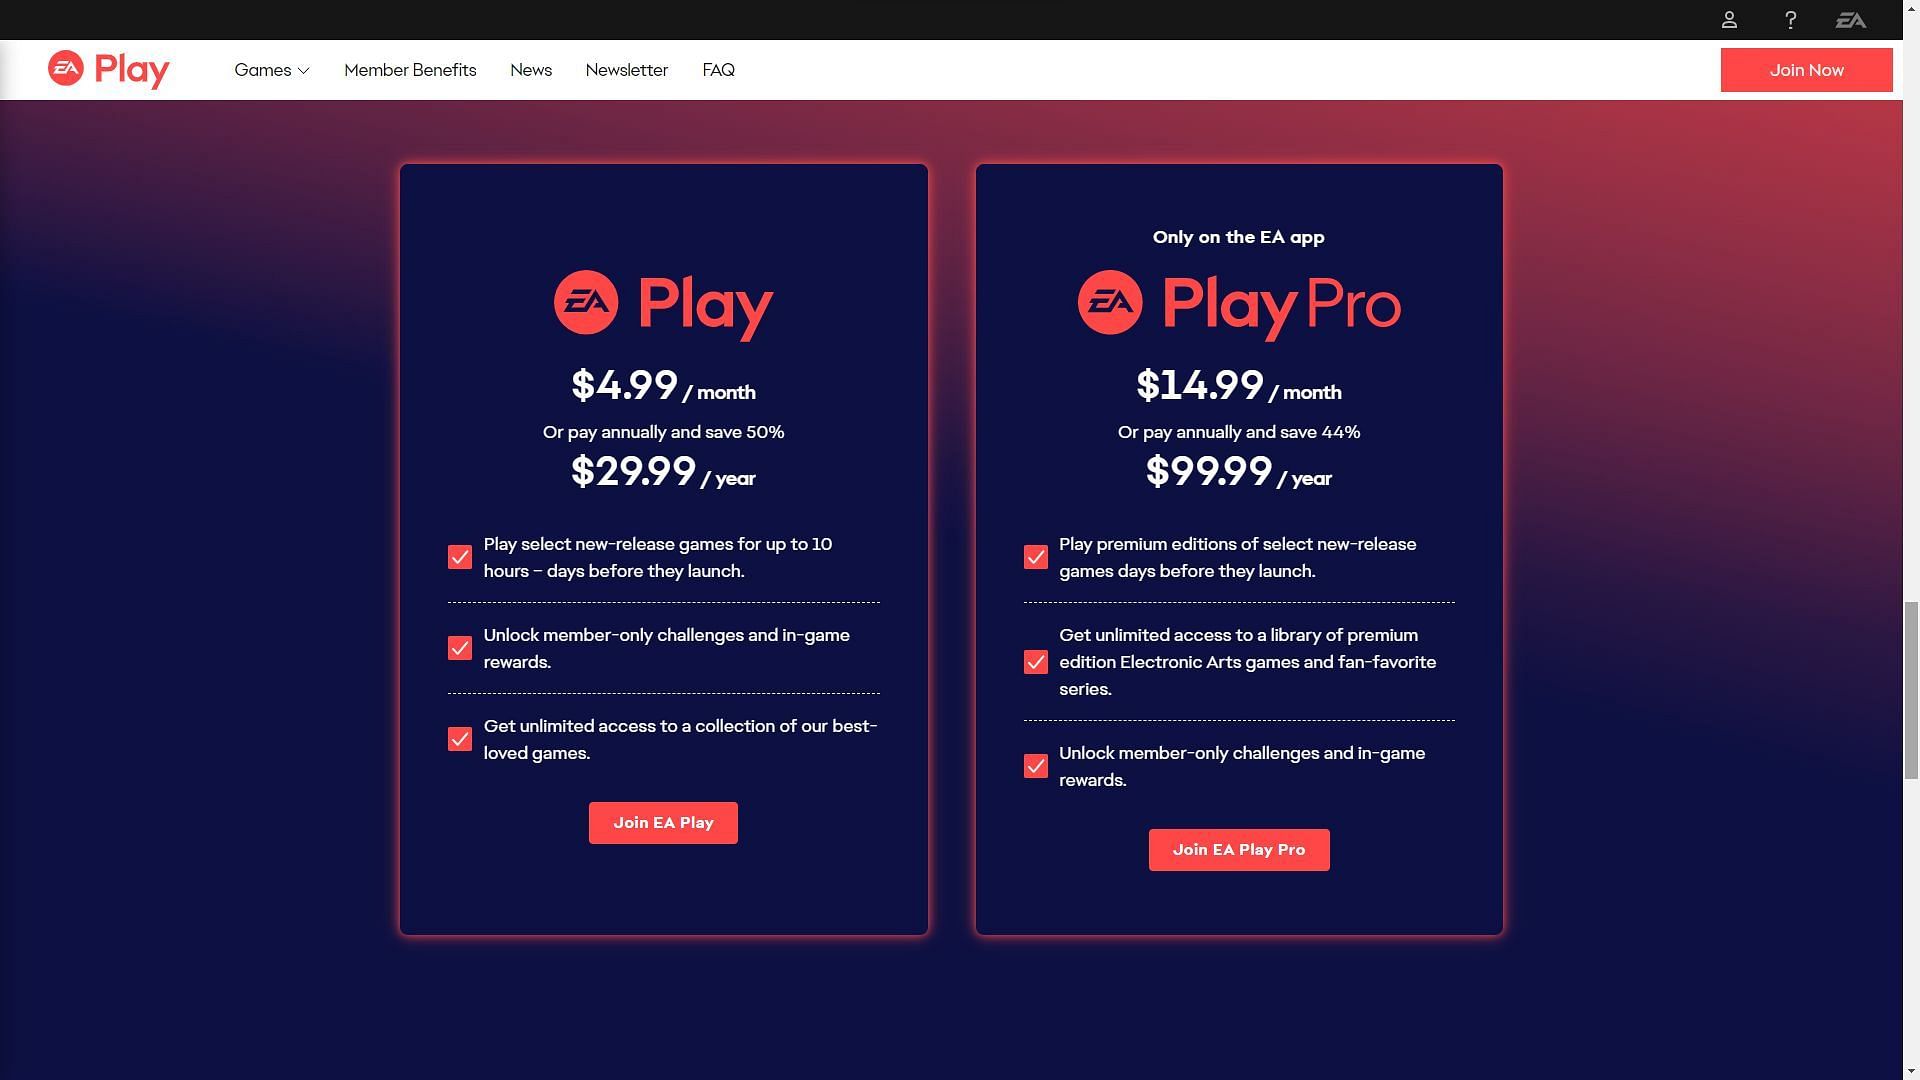Click the user account icon
The width and height of the screenshot is (1920, 1080).
click(x=1727, y=18)
